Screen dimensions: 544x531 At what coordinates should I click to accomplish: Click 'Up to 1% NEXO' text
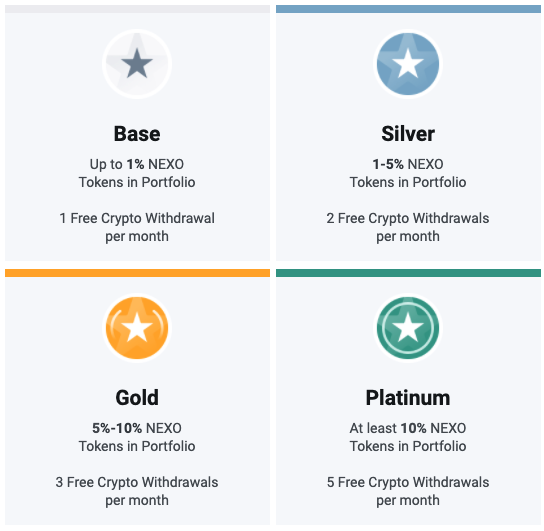[x=137, y=164]
